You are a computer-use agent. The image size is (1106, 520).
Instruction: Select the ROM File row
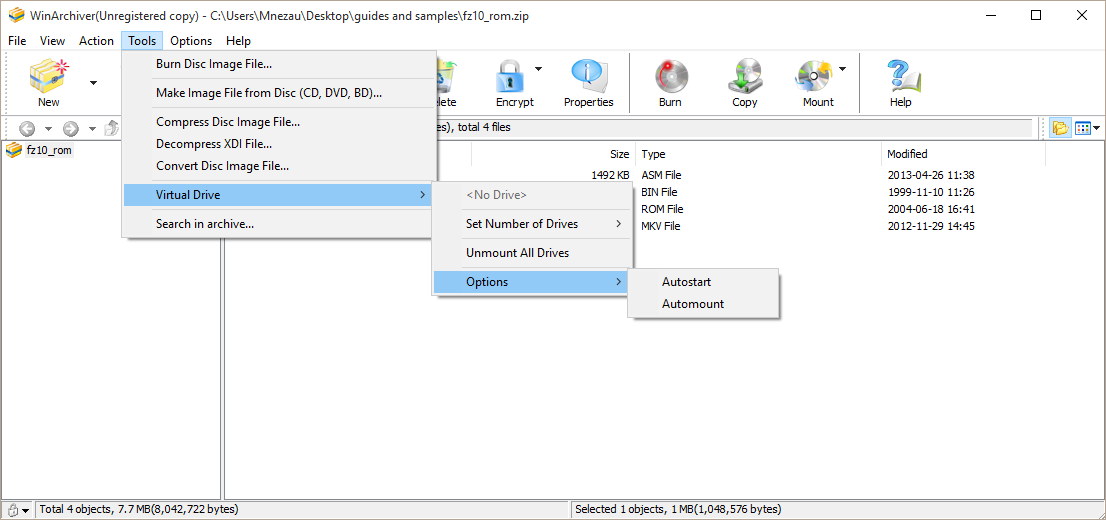pyautogui.click(x=661, y=209)
